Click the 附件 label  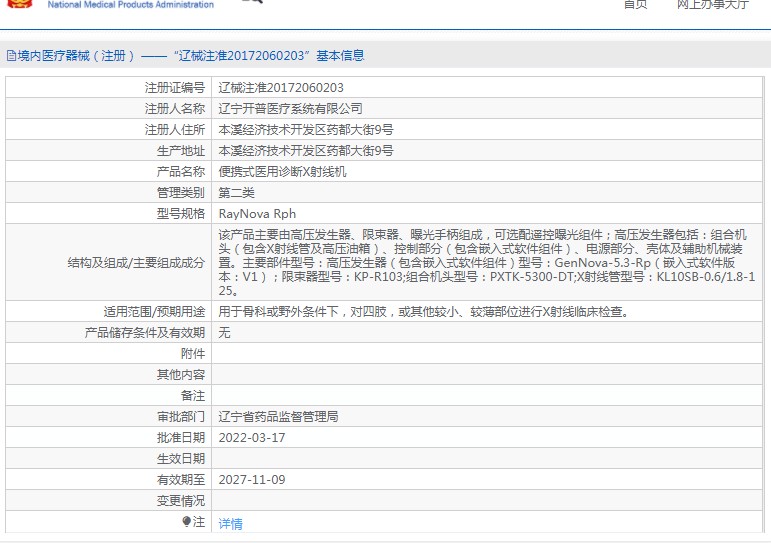point(193,354)
